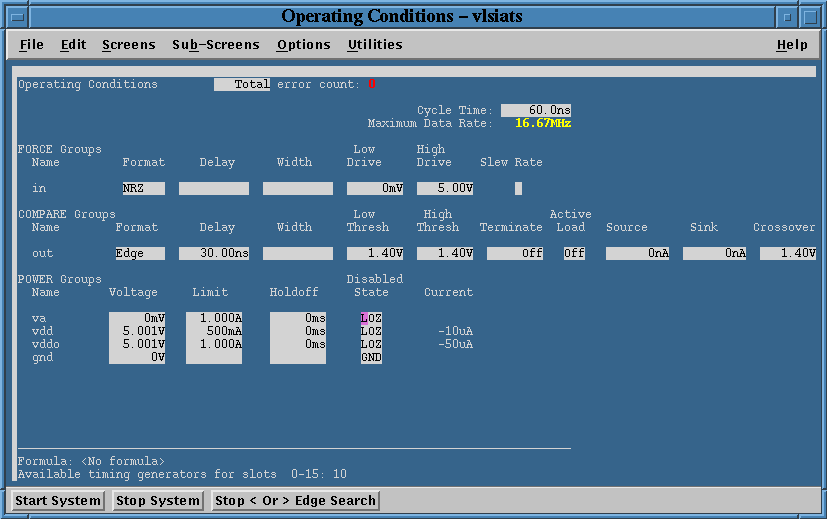Edit the Source 0nA field

point(637,253)
